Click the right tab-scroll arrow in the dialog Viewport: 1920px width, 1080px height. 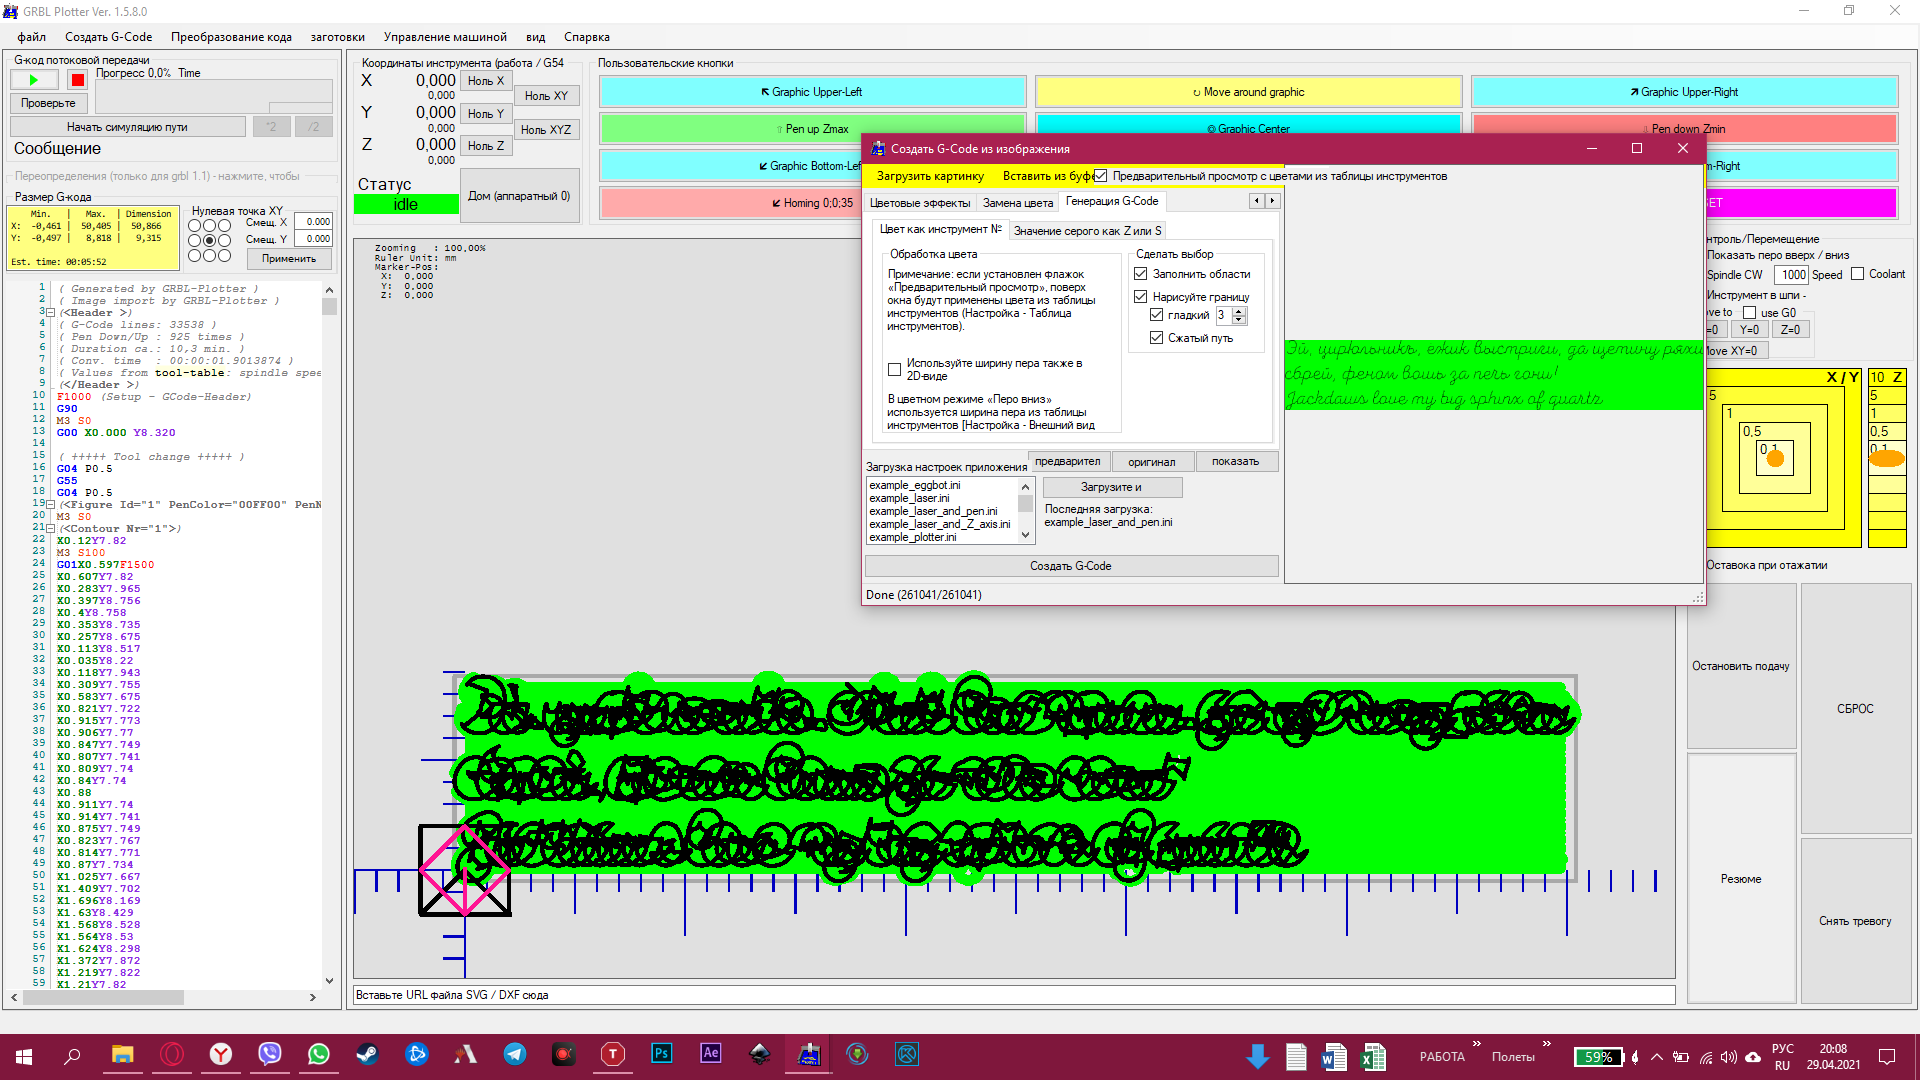(1271, 201)
